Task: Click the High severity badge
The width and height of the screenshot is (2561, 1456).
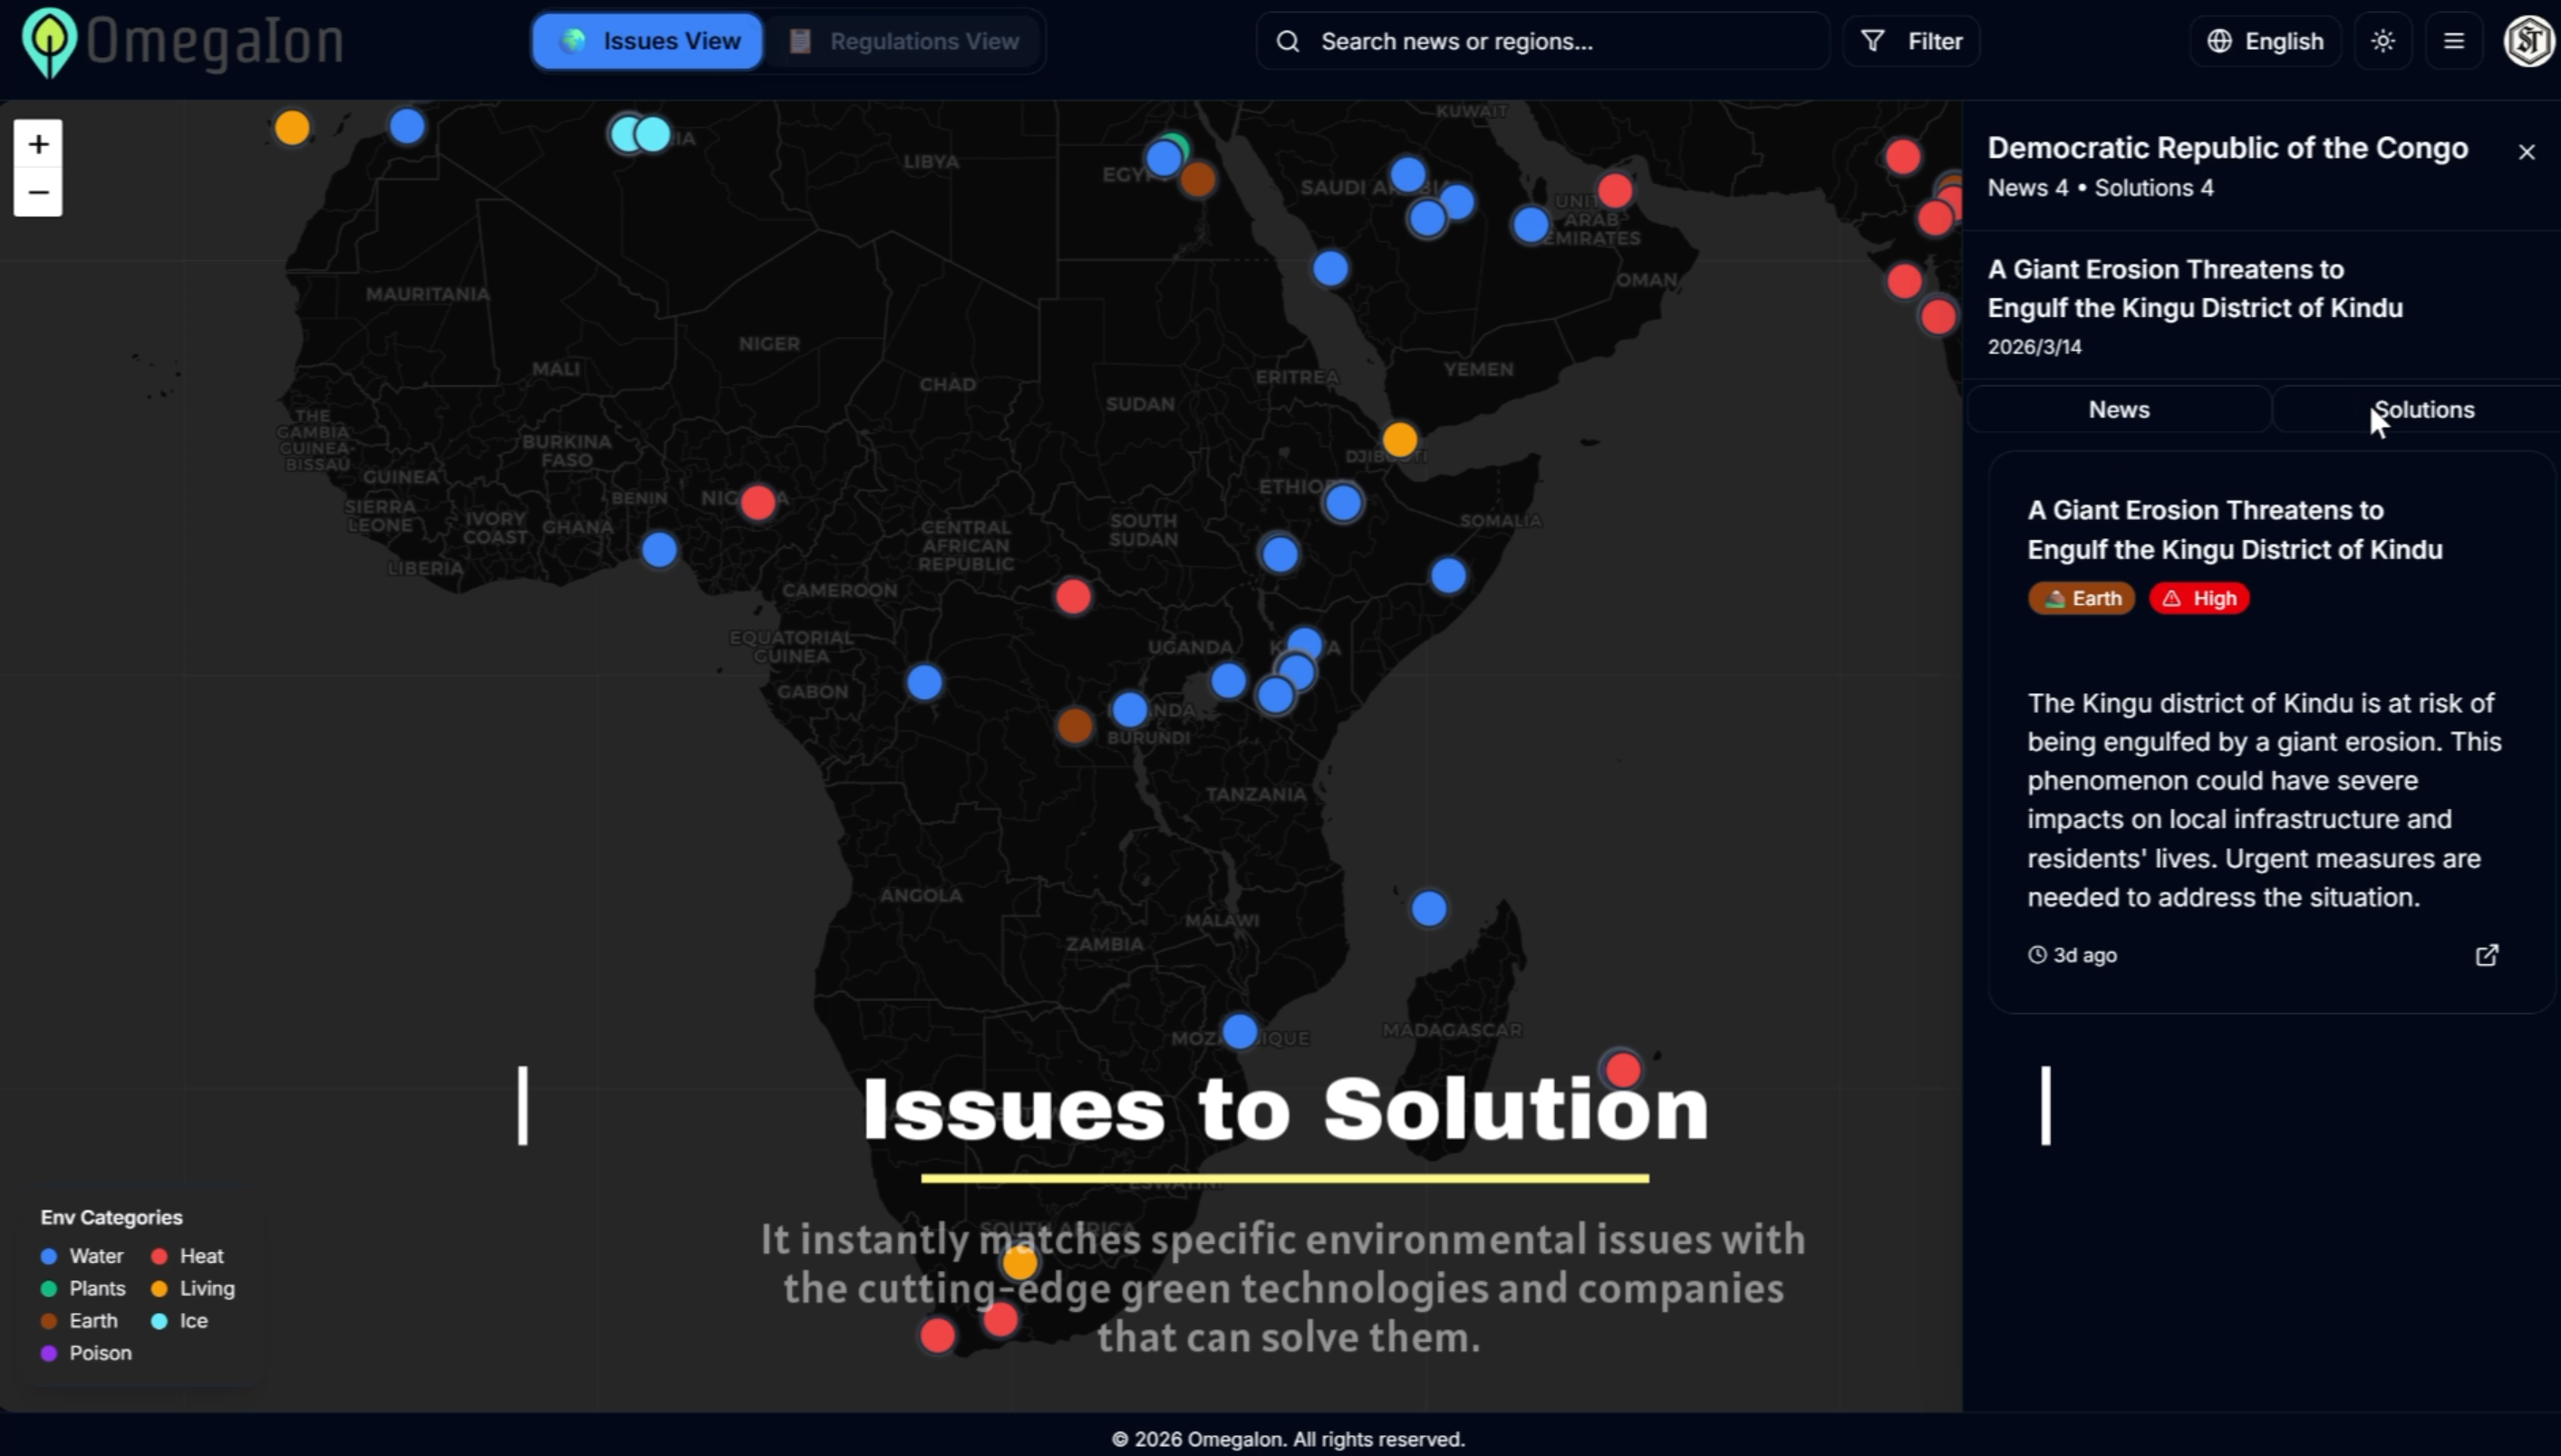Action: click(x=2199, y=598)
